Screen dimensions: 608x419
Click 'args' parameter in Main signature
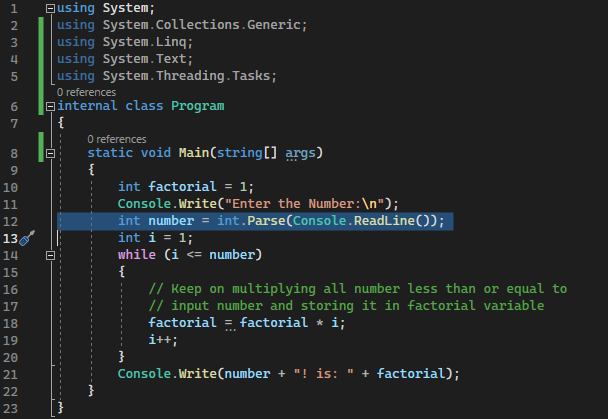tap(301, 153)
